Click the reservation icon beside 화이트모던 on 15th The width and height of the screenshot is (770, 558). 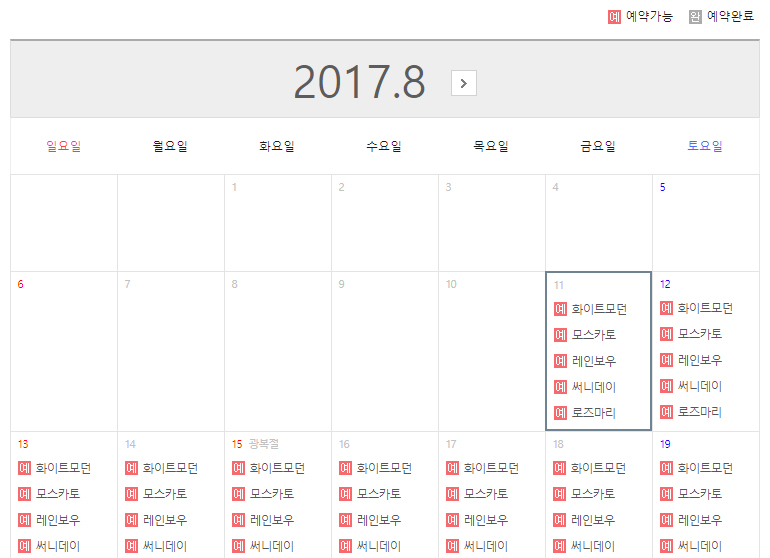(239, 468)
